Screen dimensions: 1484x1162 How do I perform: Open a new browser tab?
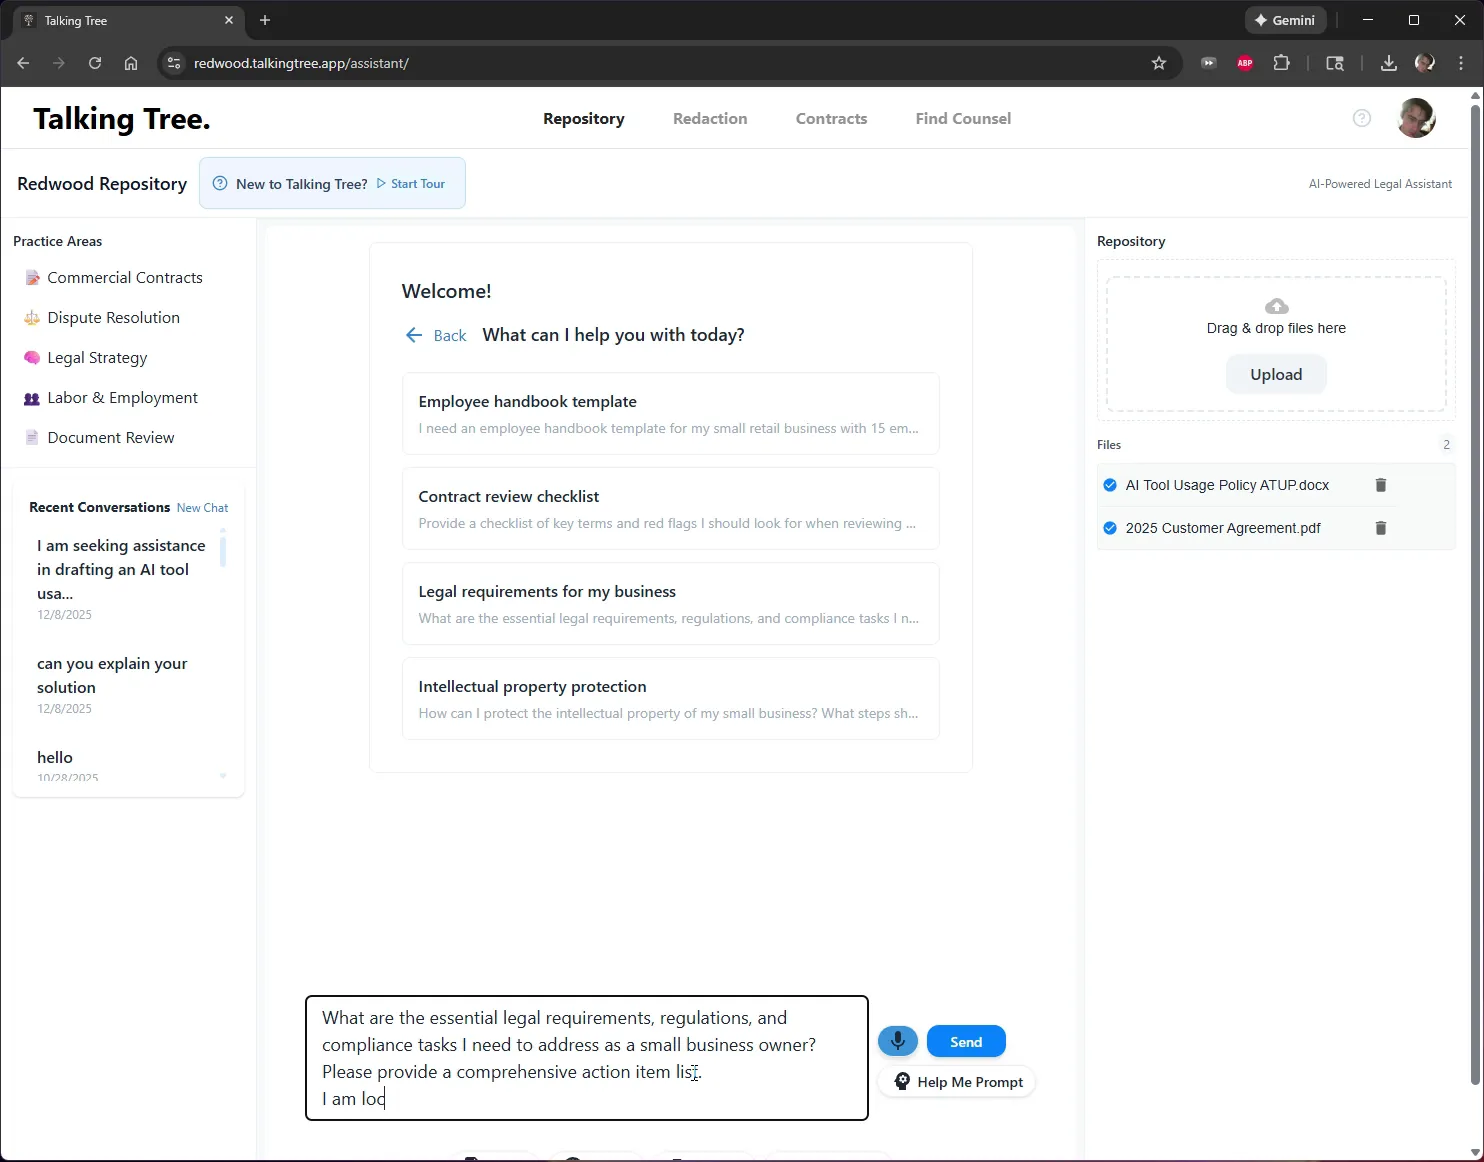265,20
